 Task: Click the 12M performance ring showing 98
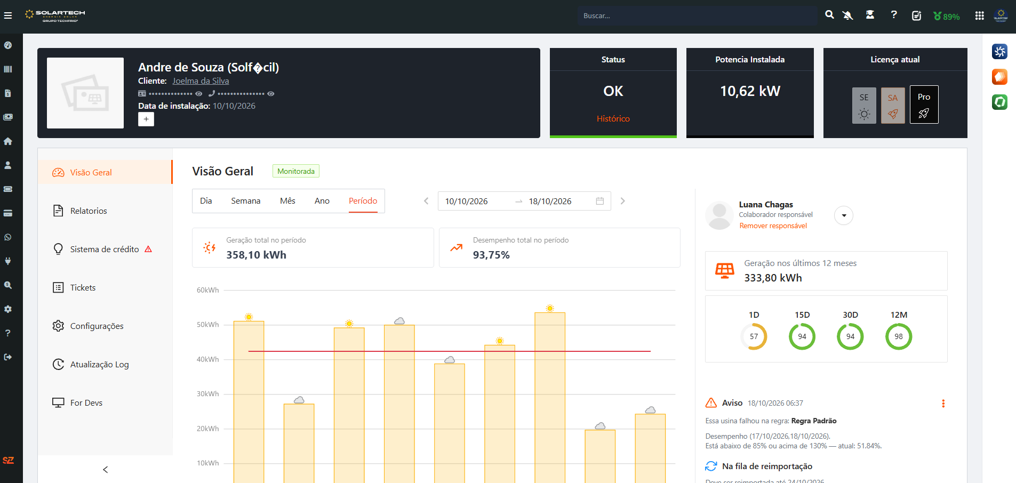(899, 337)
